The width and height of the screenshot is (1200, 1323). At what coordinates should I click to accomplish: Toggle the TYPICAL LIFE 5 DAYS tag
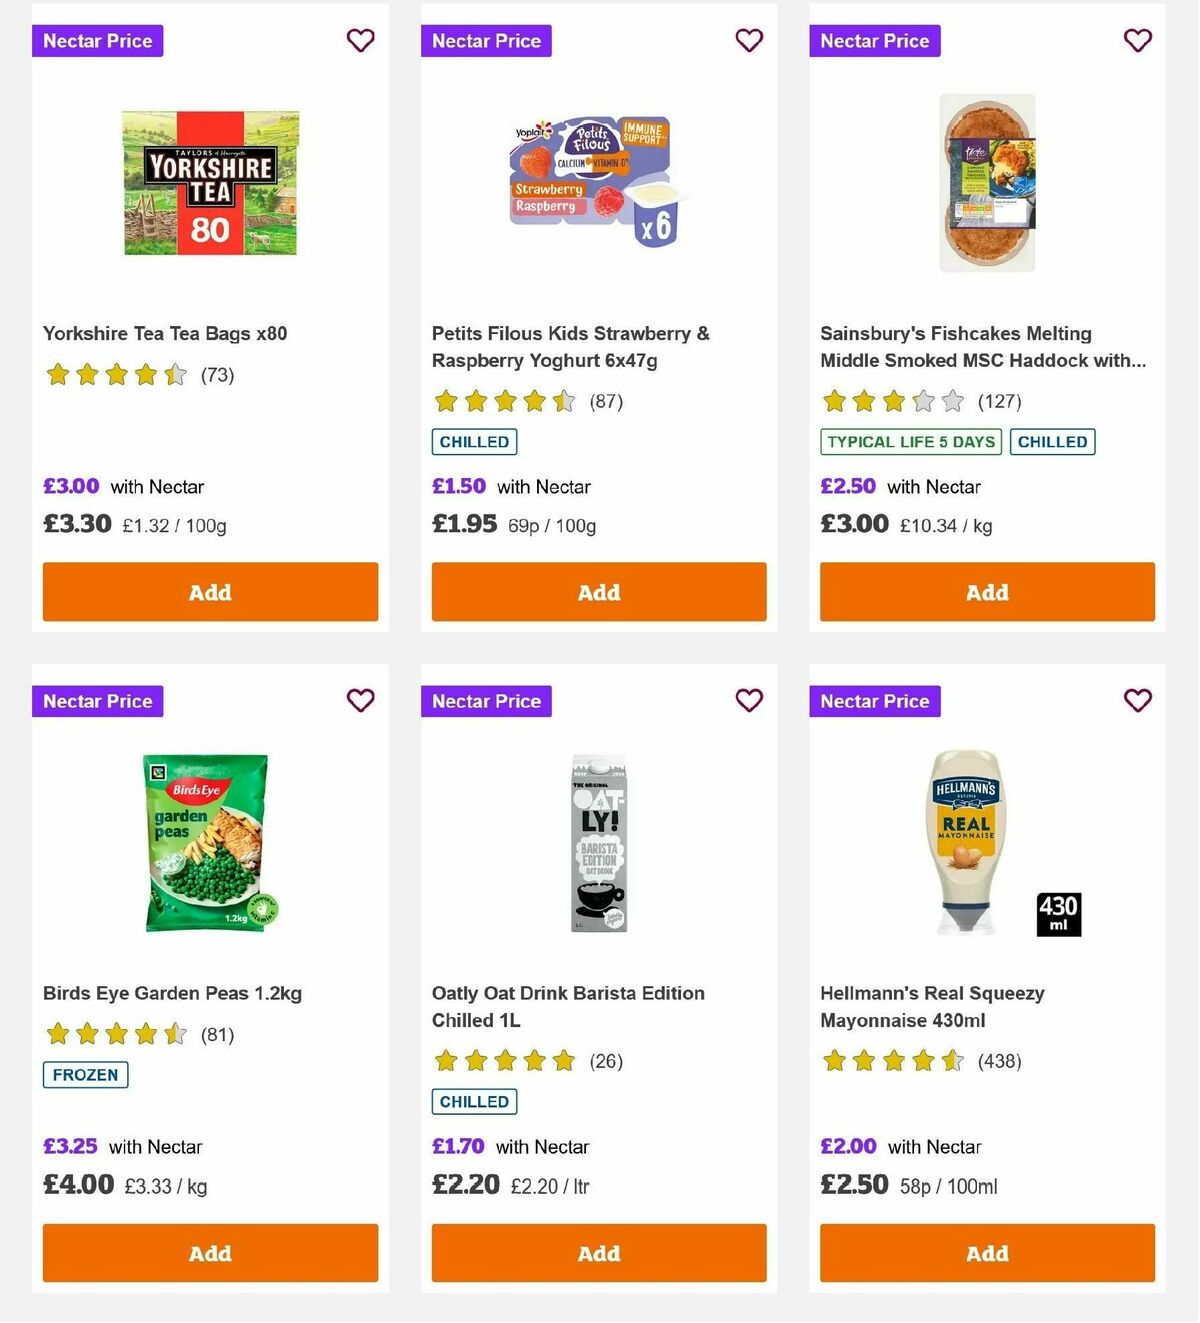[x=910, y=441]
